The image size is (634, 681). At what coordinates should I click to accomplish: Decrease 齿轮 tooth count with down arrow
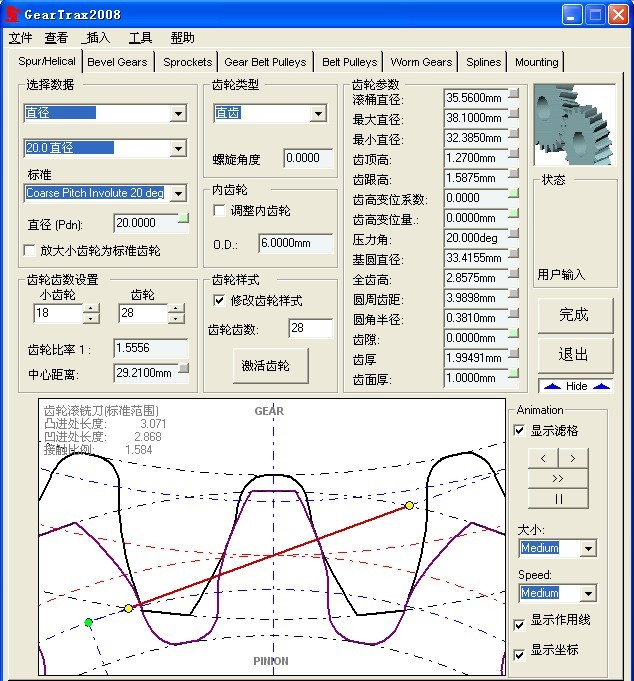176,319
